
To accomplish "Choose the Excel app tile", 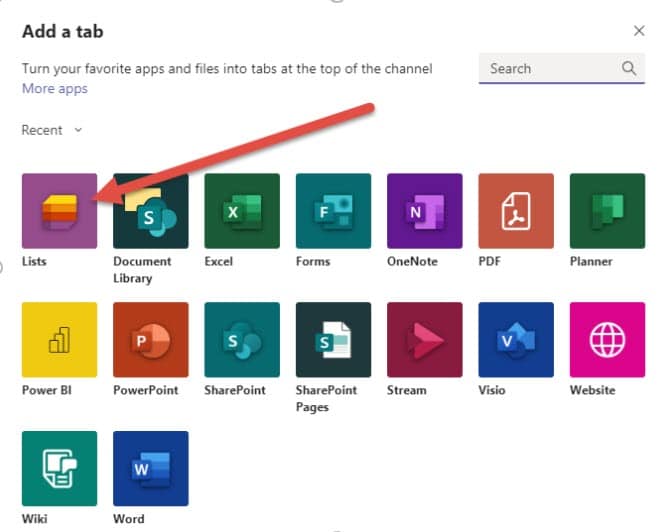I will tap(242, 211).
